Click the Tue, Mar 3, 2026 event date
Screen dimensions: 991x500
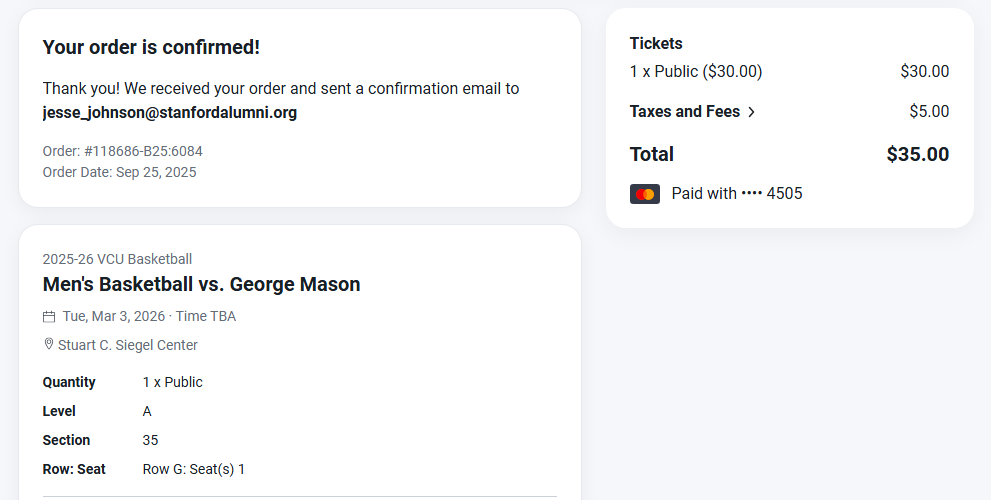click(x=114, y=317)
